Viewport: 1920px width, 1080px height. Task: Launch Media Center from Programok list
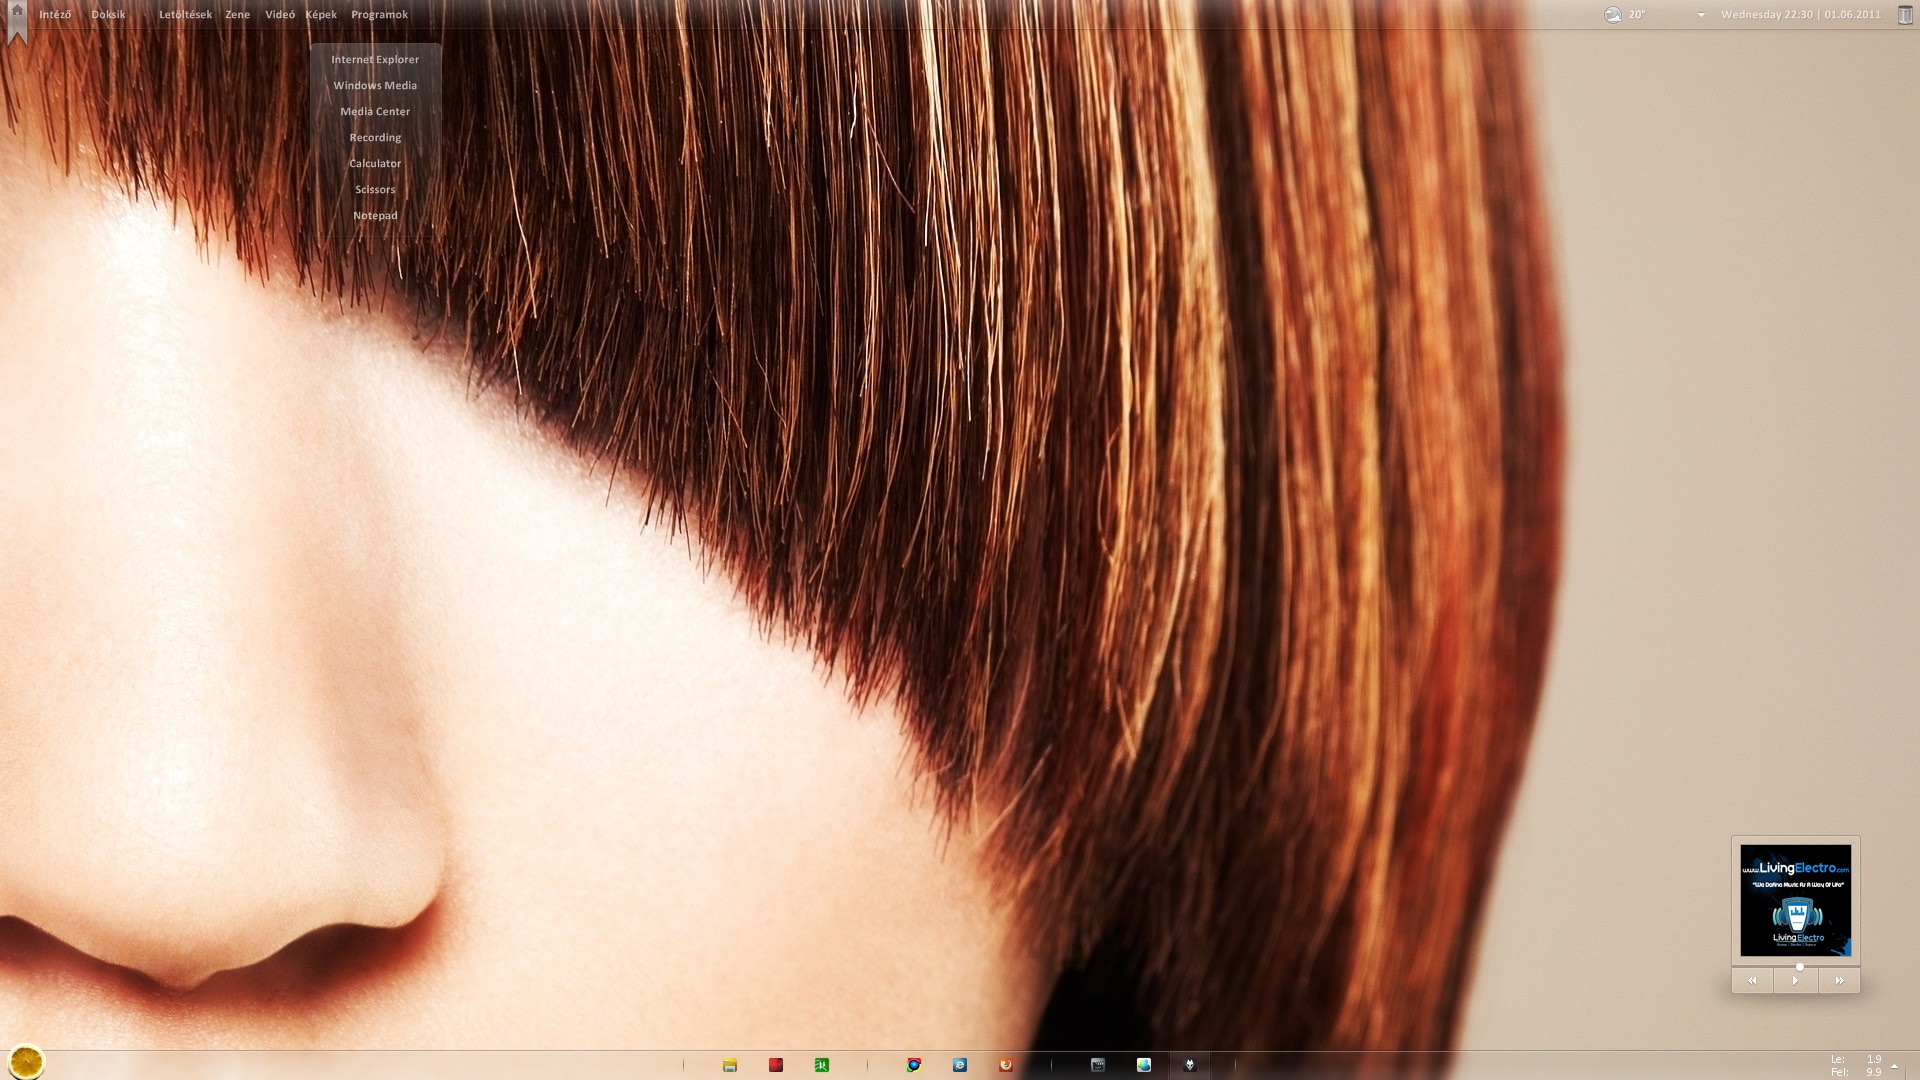(x=375, y=112)
